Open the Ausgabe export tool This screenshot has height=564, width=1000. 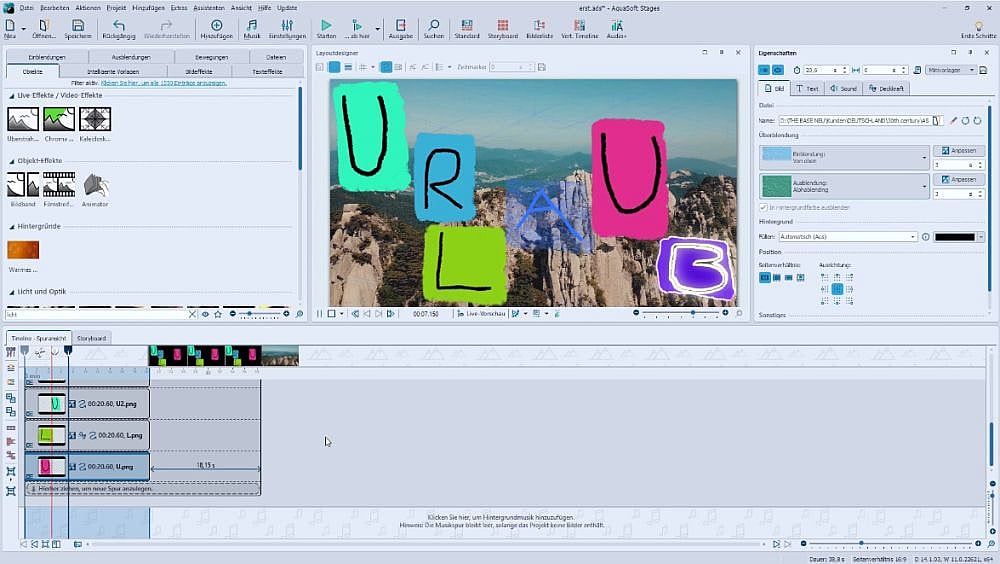[x=399, y=28]
